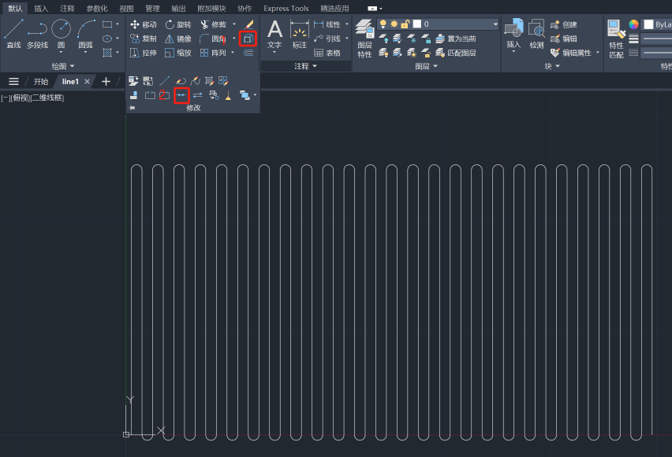Expand the Fillet (圆角) dropdown arrow
Viewport: 672px width, 457px height.
tap(234, 39)
